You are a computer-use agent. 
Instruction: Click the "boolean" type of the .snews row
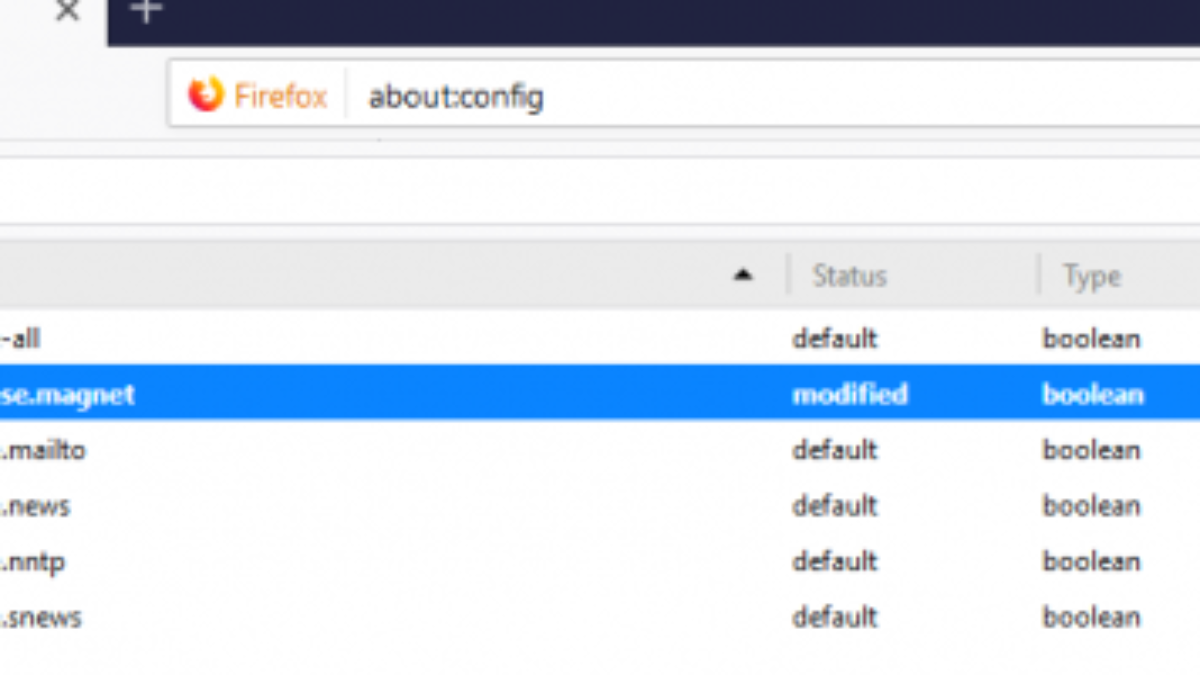1092,617
